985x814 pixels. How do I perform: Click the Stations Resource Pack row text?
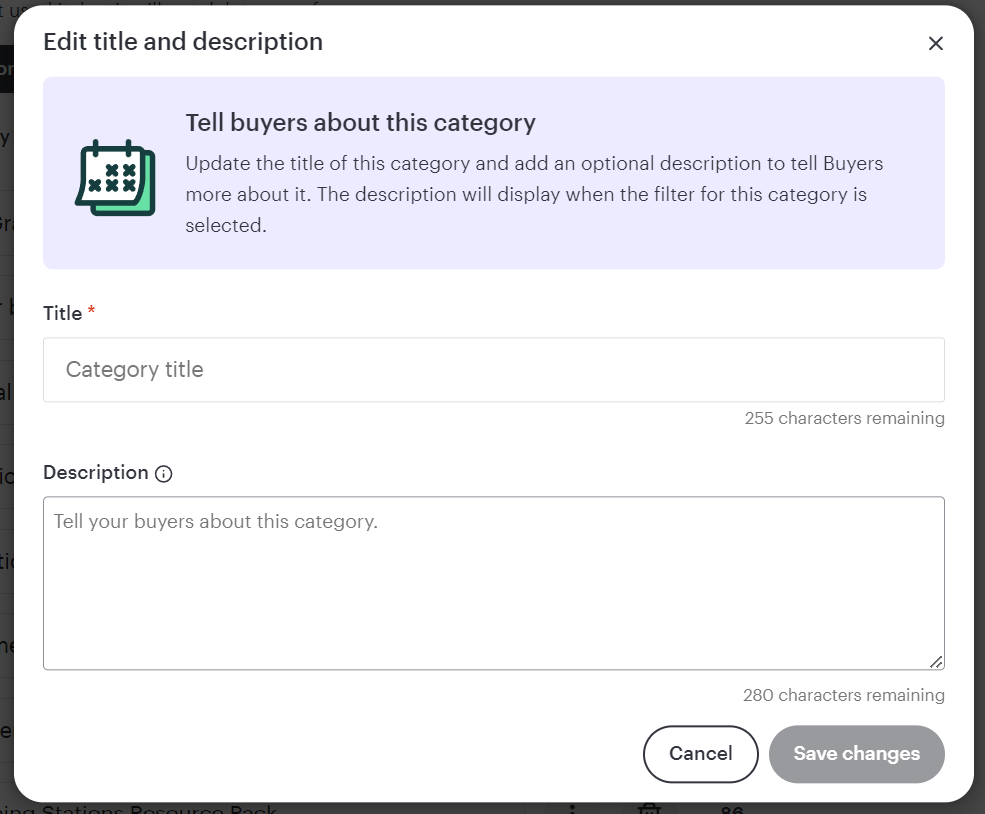click(150, 808)
